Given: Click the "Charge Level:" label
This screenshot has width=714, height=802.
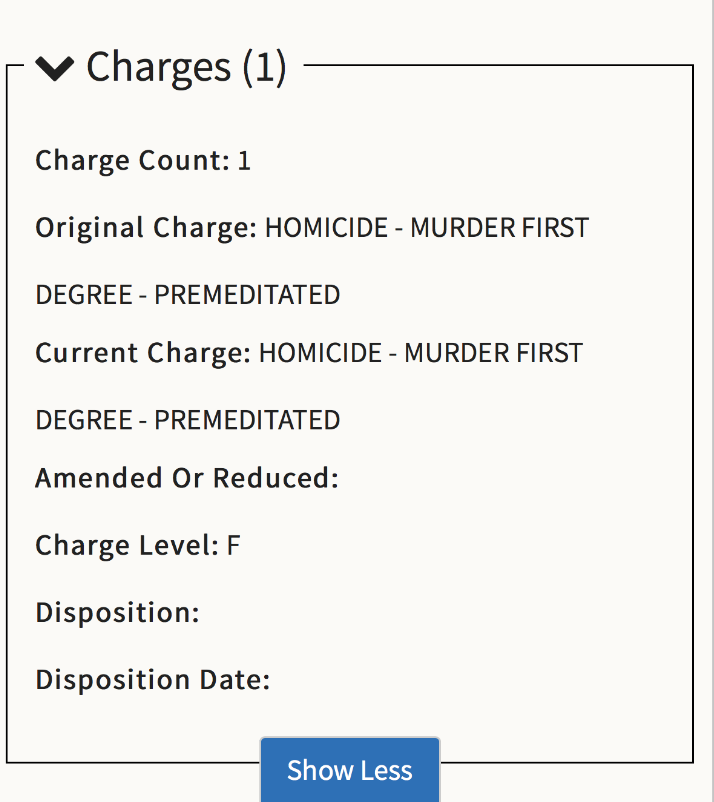Looking at the screenshot, I should coord(127,545).
